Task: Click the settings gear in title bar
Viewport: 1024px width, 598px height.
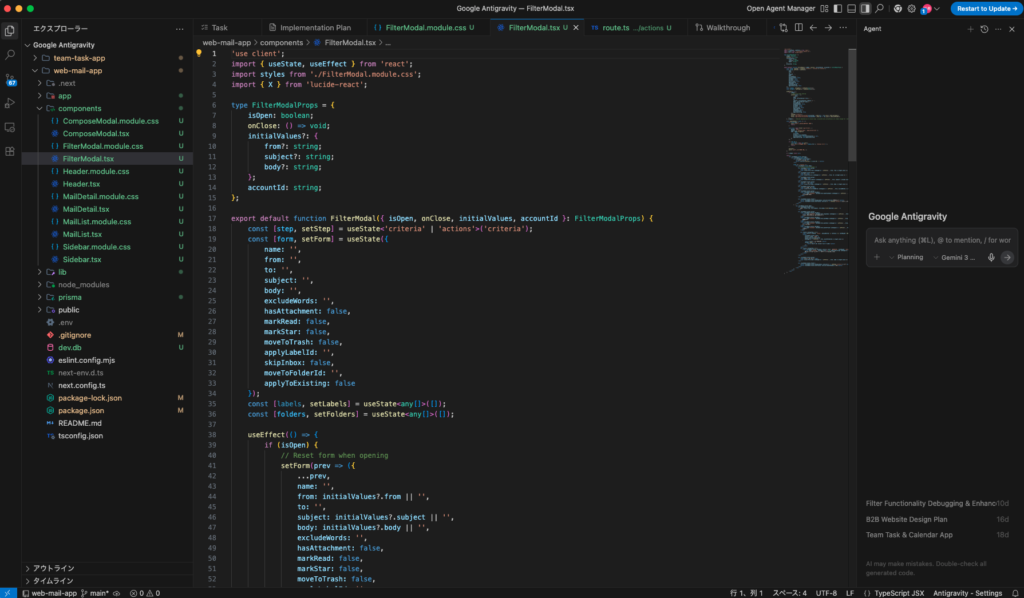Action: (912, 8)
